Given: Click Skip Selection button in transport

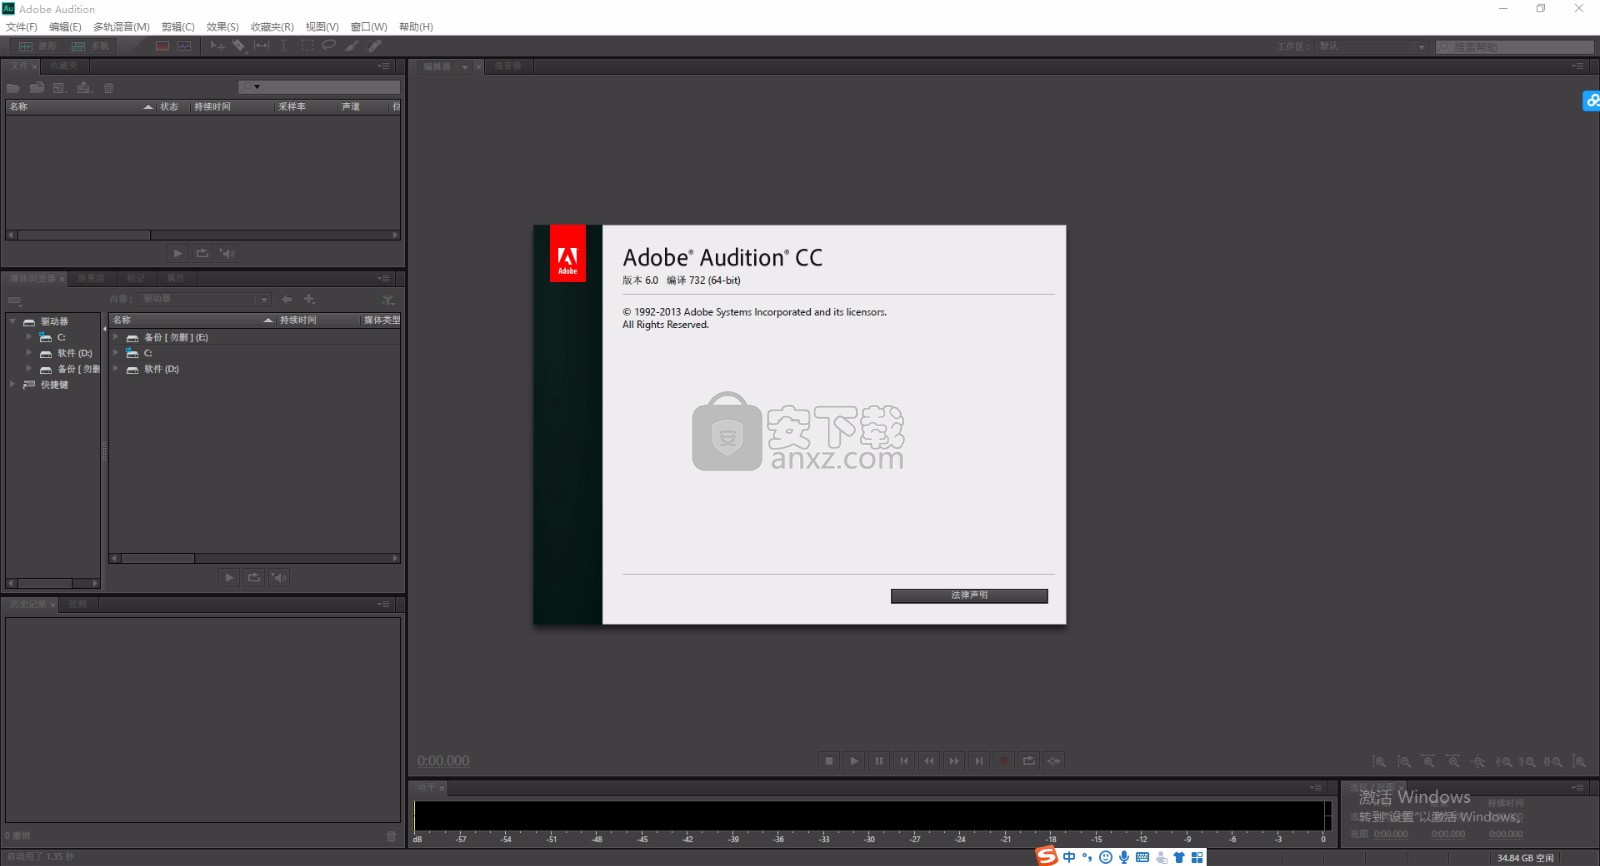Looking at the screenshot, I should pyautogui.click(x=1054, y=761).
